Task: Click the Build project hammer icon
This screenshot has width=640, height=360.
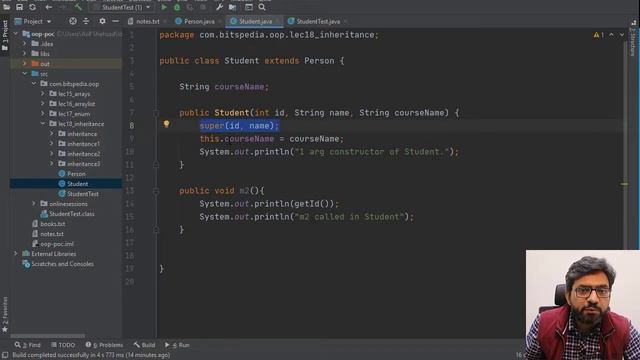Action: (78, 7)
